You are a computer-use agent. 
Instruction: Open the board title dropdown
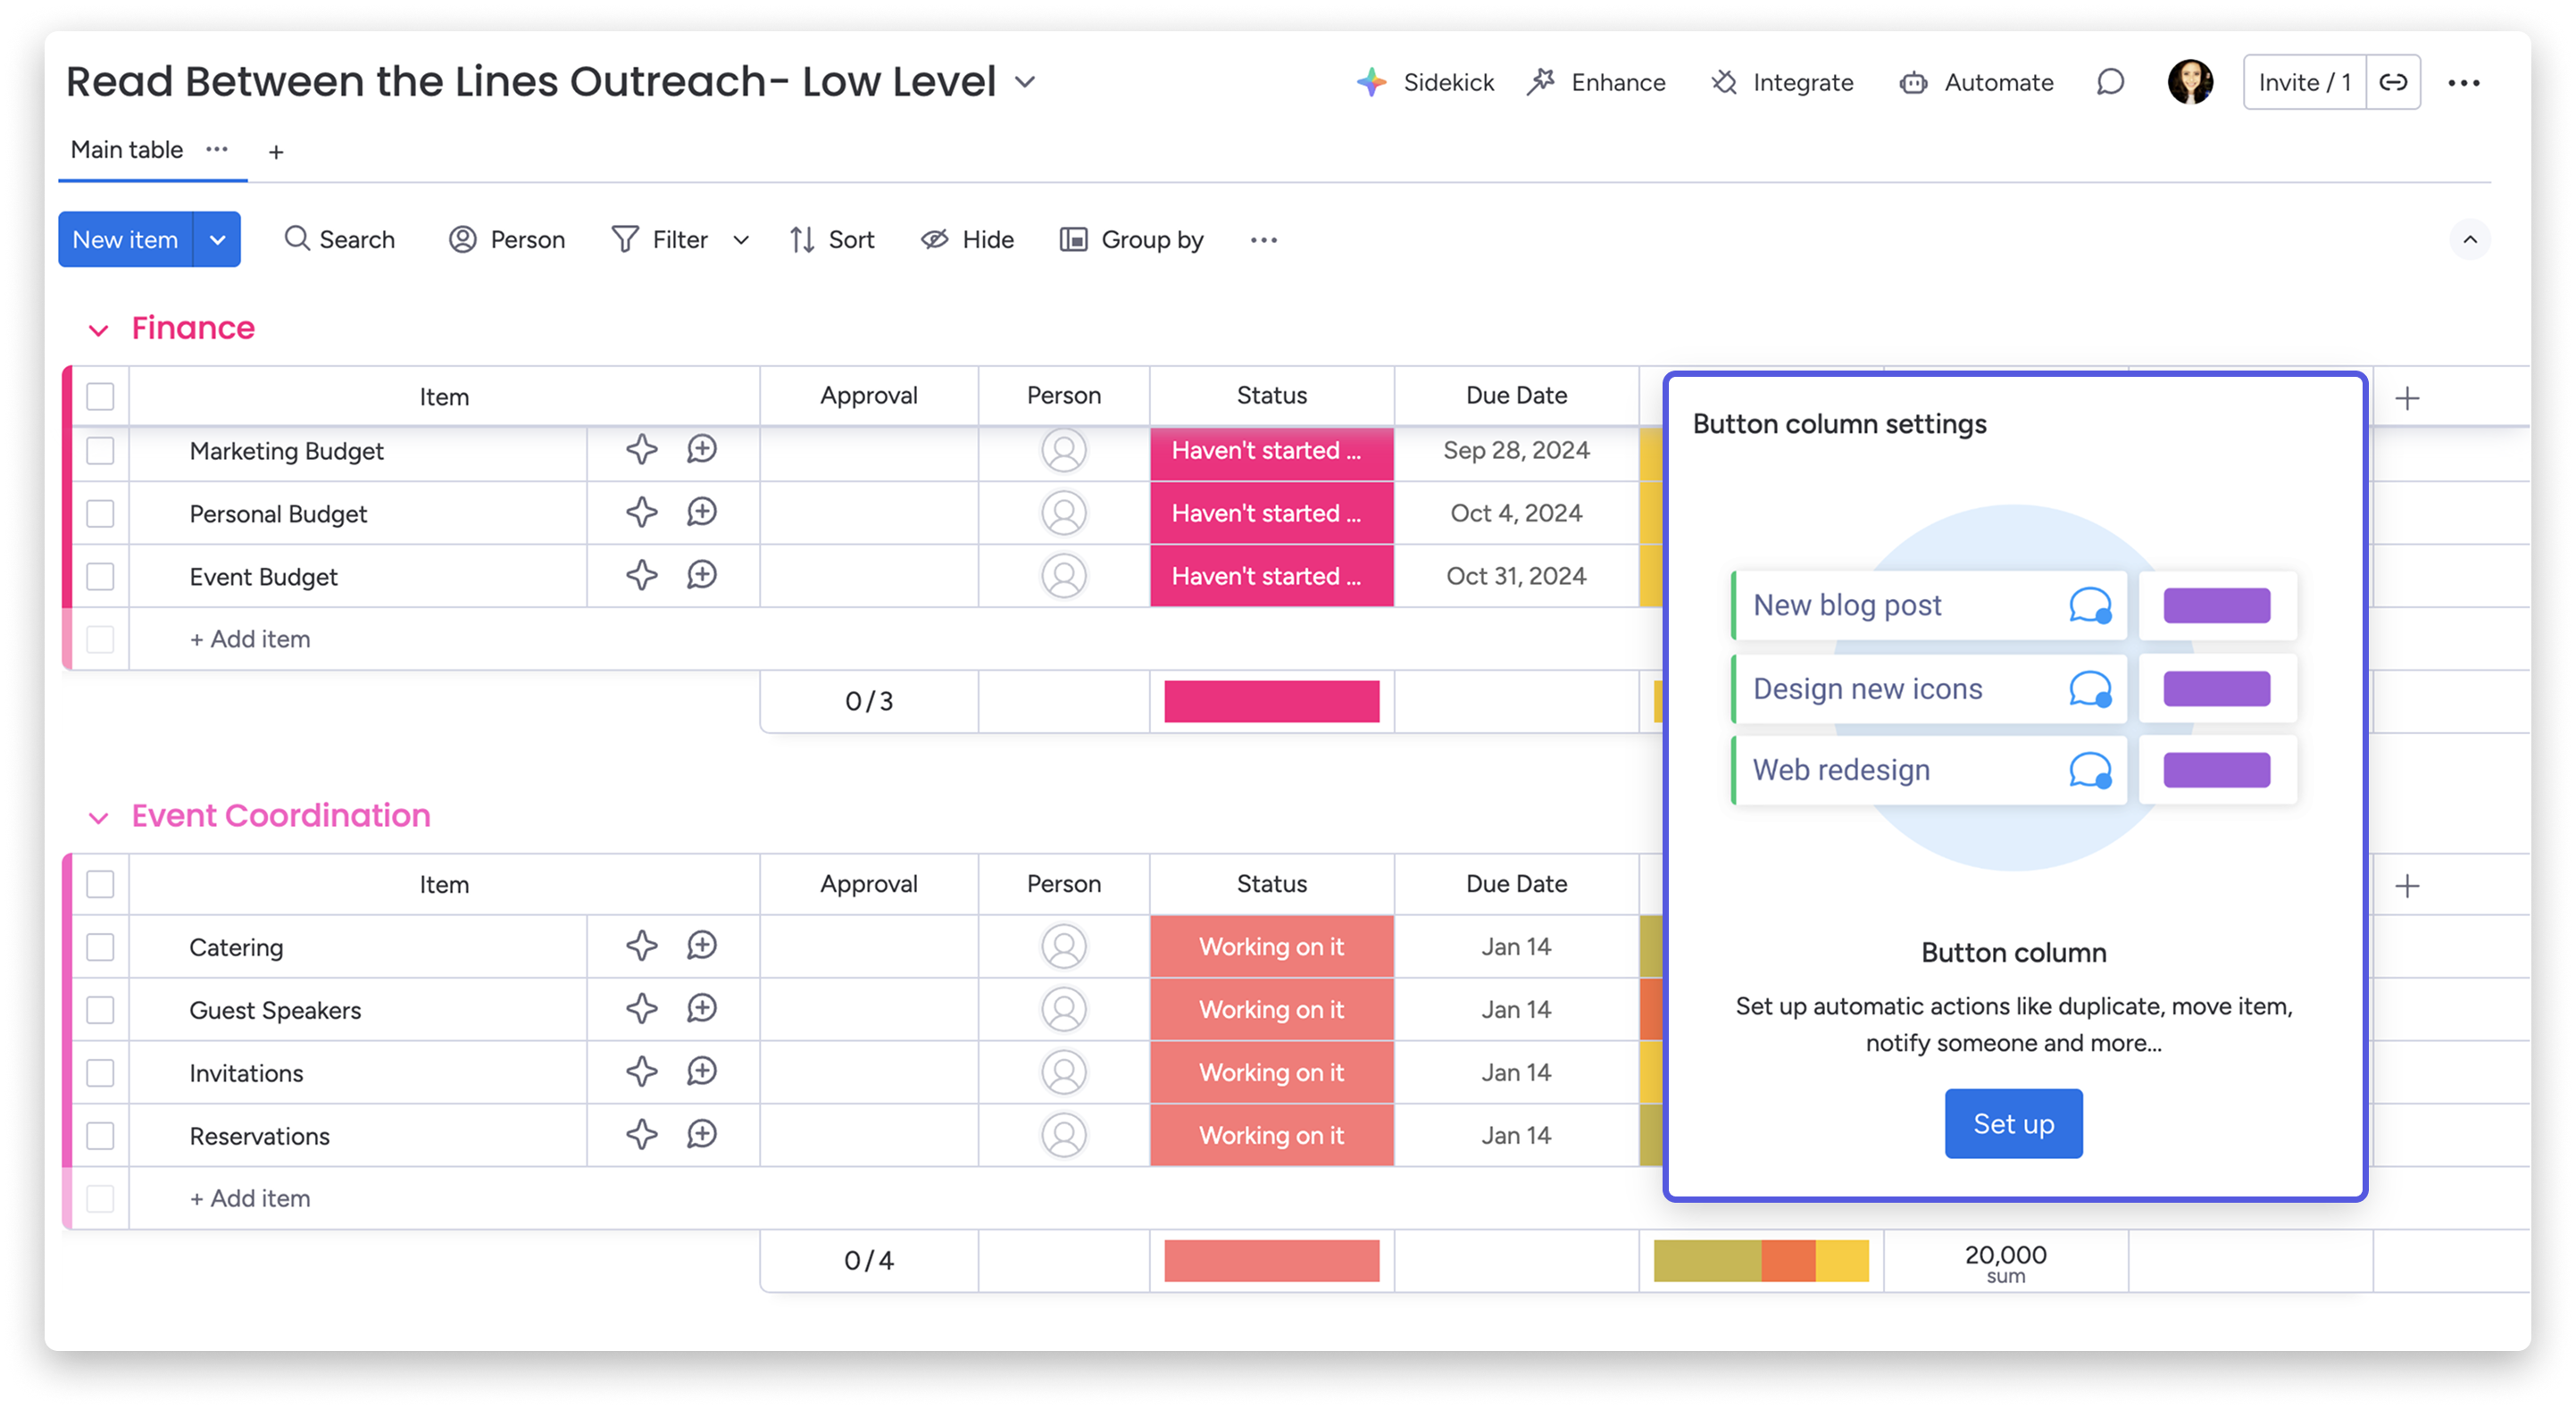click(1026, 82)
